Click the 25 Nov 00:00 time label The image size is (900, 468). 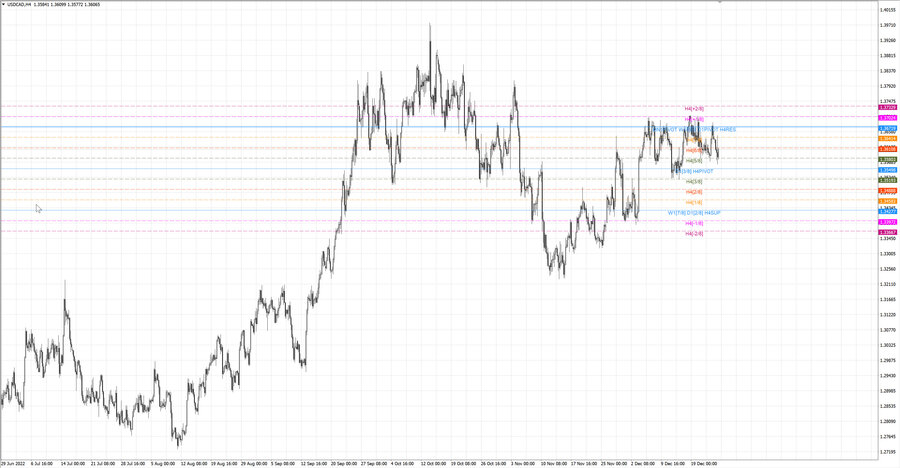pyautogui.click(x=614, y=463)
